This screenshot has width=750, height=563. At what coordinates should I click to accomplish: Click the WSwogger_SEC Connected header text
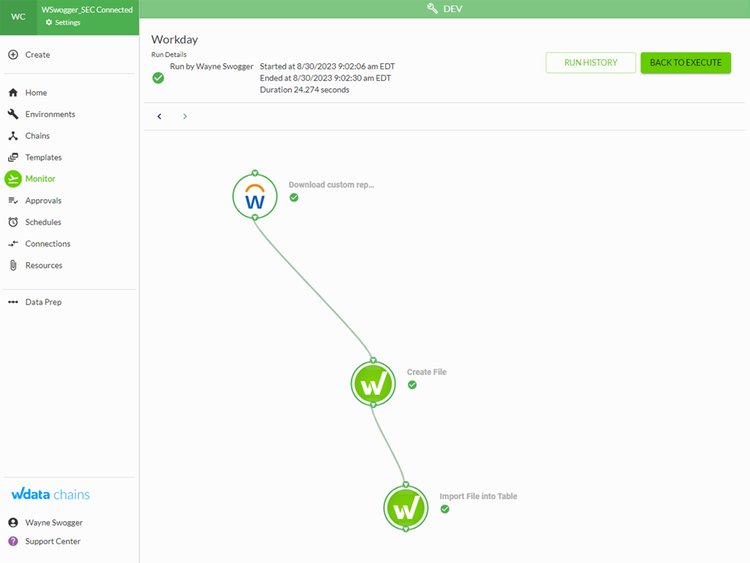87,10
